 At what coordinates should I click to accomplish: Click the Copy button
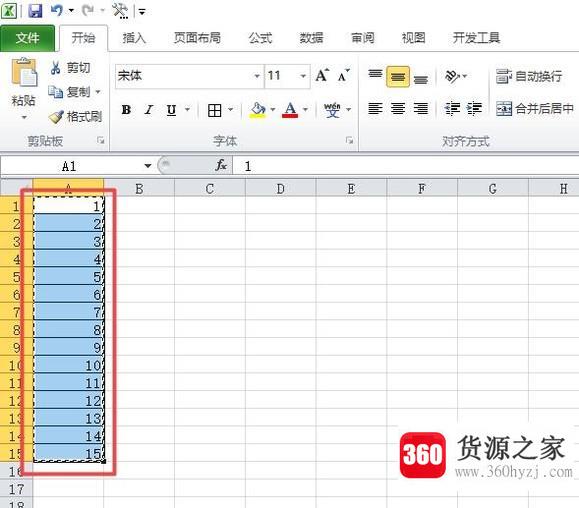pos(69,92)
